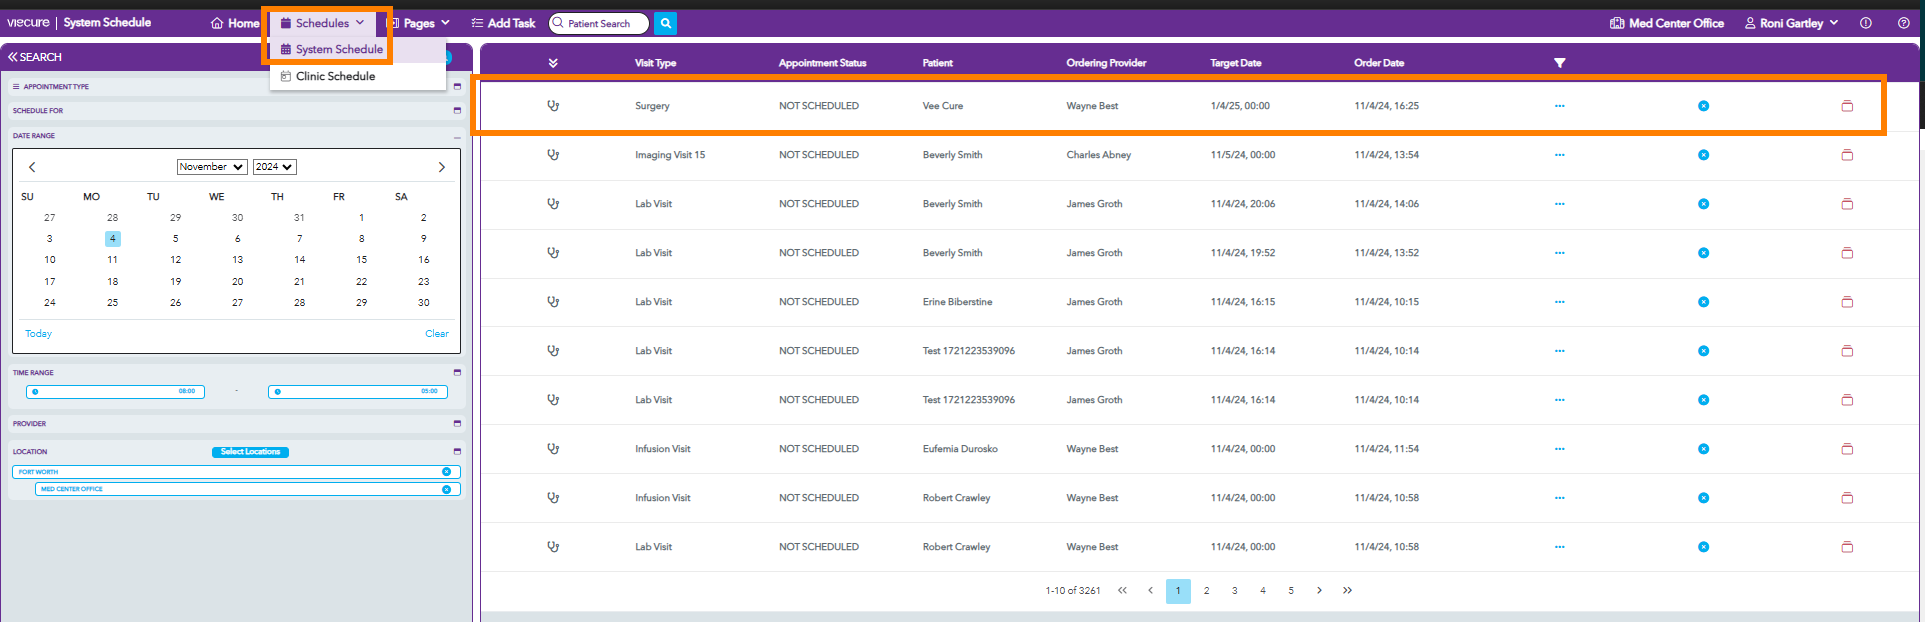Open the November month dropdown

(212, 167)
